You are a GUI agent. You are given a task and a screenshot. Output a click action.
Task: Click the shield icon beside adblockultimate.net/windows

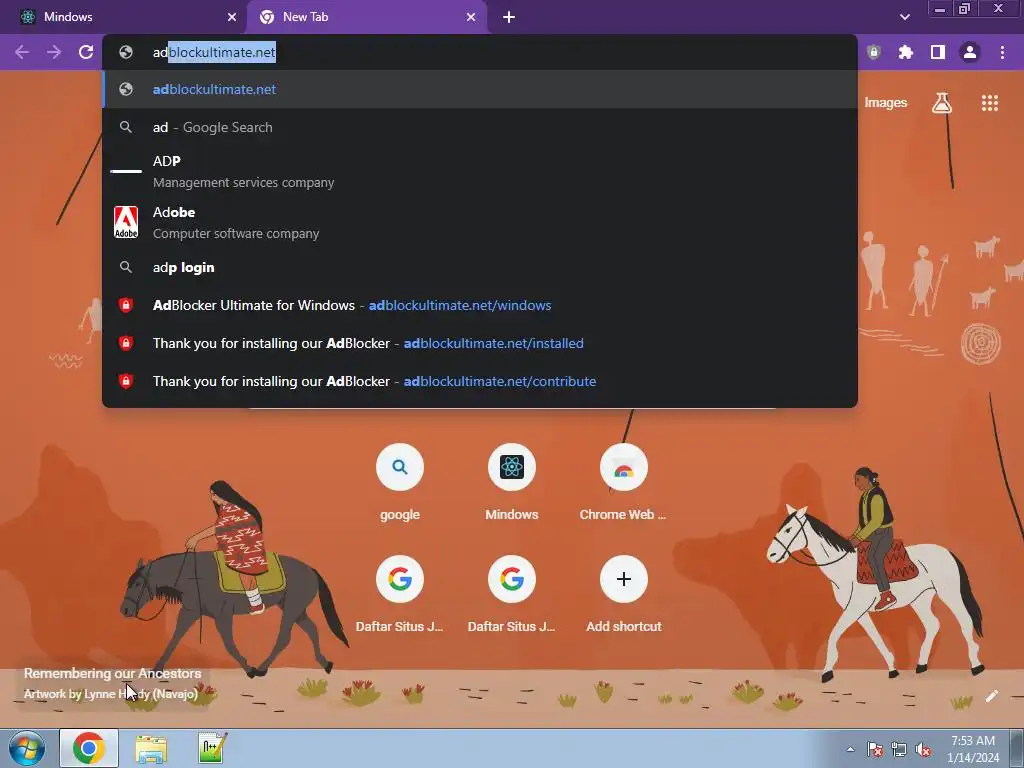(x=126, y=305)
